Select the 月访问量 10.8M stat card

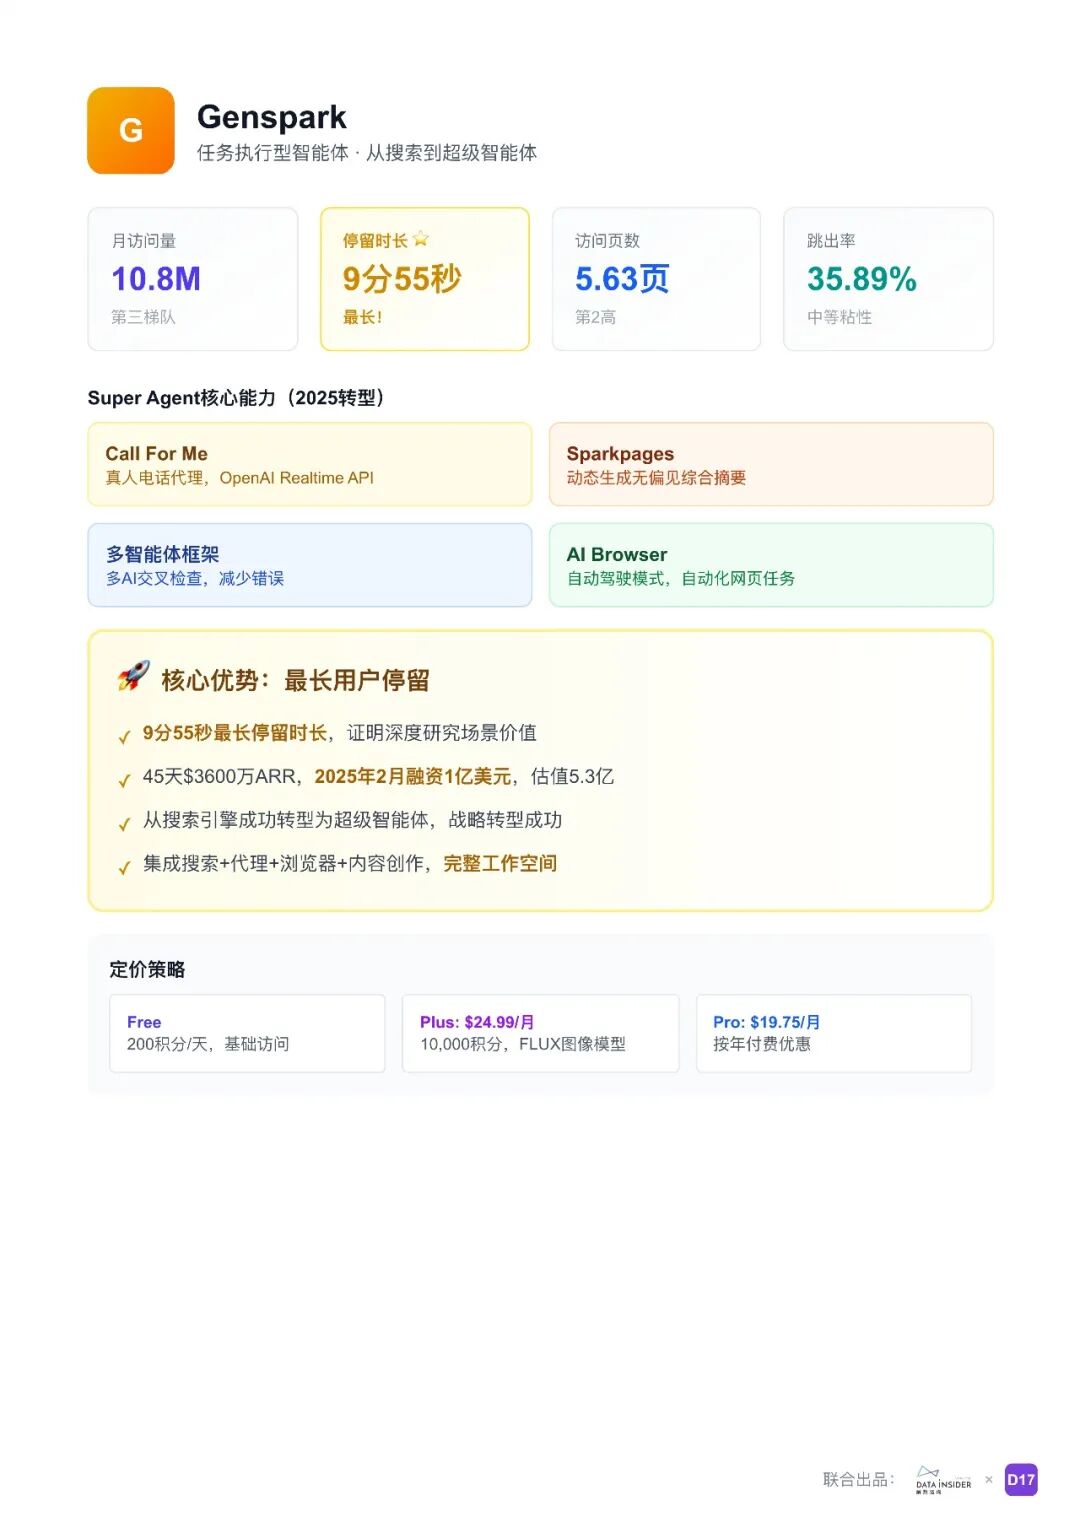[x=193, y=279]
